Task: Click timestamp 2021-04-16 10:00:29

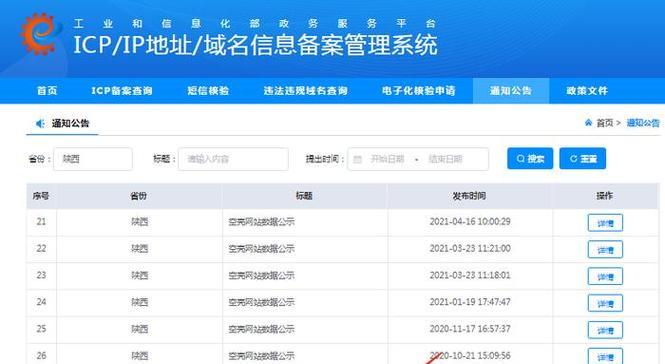Action: point(470,221)
